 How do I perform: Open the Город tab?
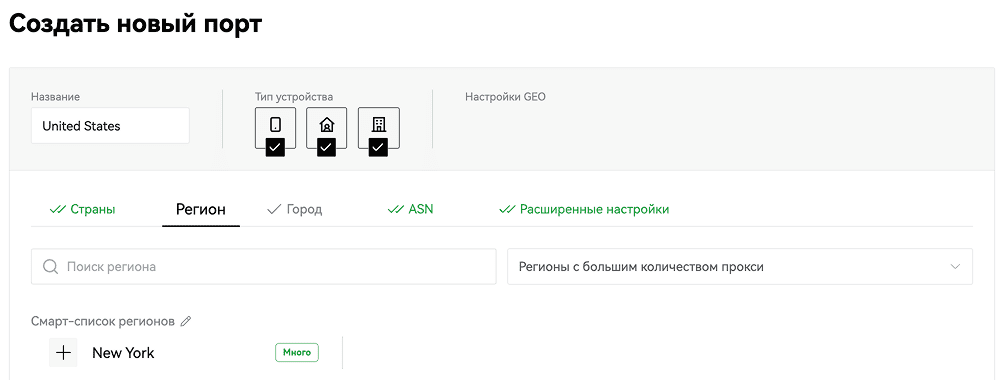(x=295, y=209)
